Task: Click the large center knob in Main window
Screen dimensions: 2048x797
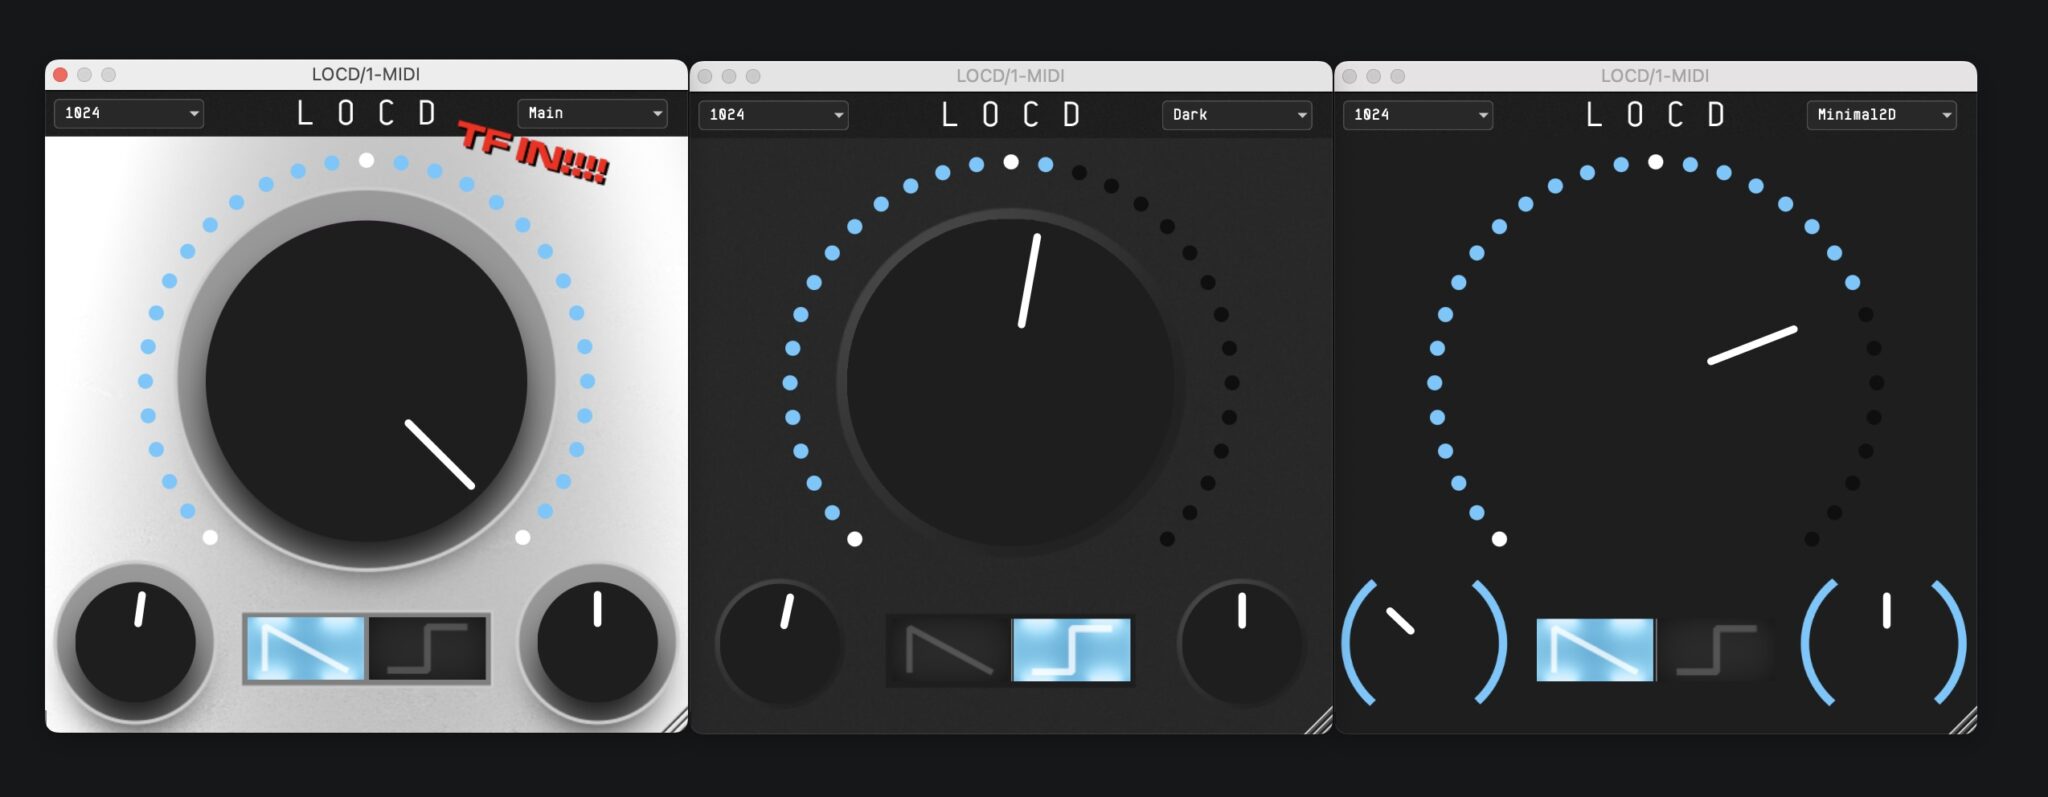Action: point(366,381)
